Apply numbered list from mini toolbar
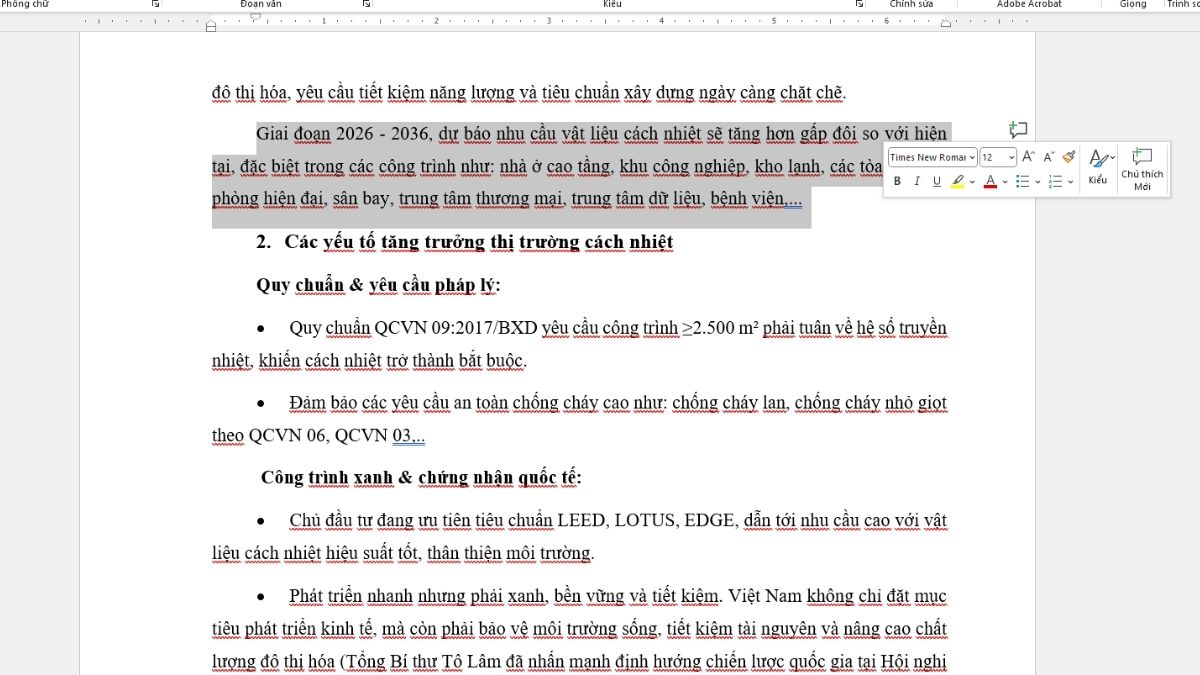This screenshot has width=1200, height=675. (x=1055, y=181)
